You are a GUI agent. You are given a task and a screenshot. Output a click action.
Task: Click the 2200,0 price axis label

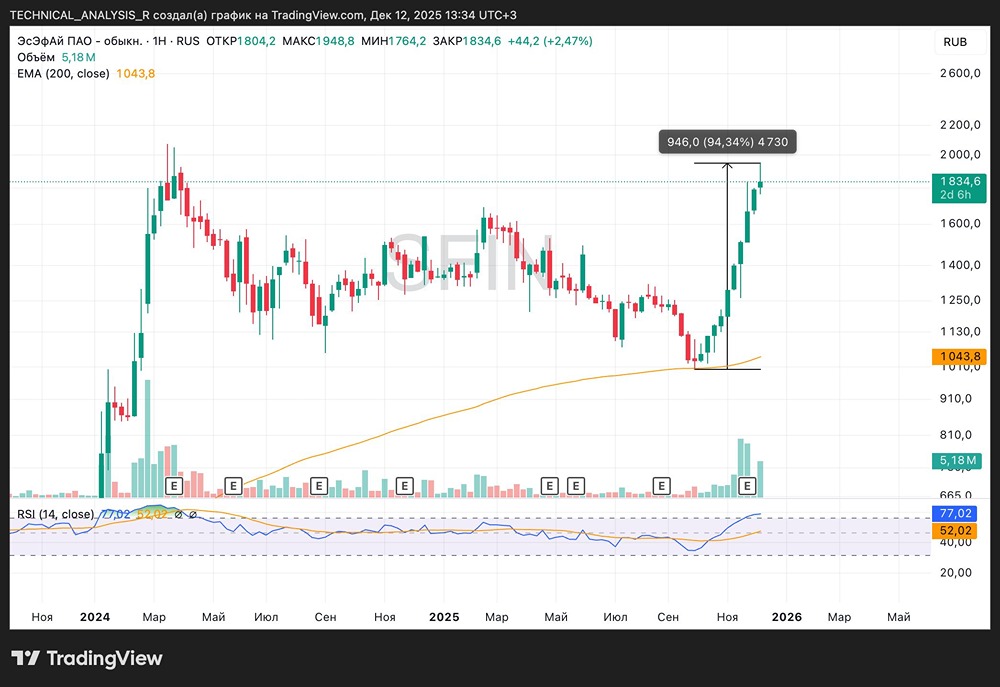pyautogui.click(x=960, y=125)
